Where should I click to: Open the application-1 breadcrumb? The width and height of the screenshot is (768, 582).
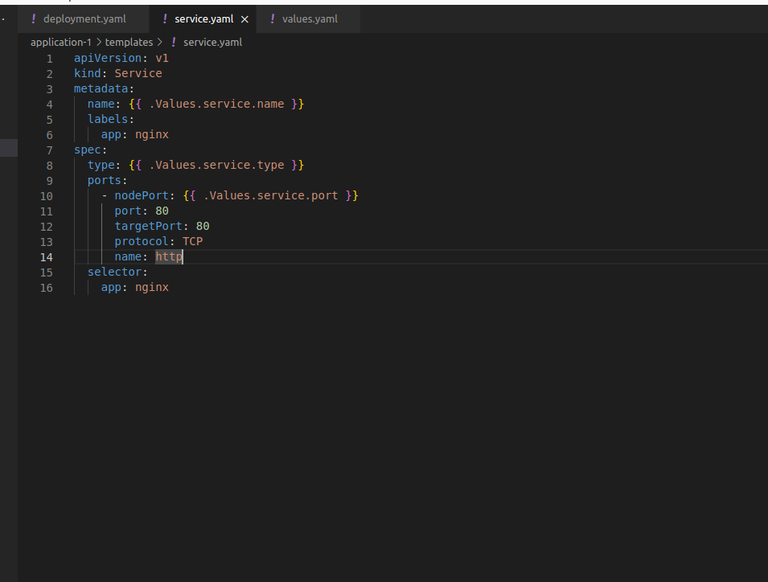[61, 43]
